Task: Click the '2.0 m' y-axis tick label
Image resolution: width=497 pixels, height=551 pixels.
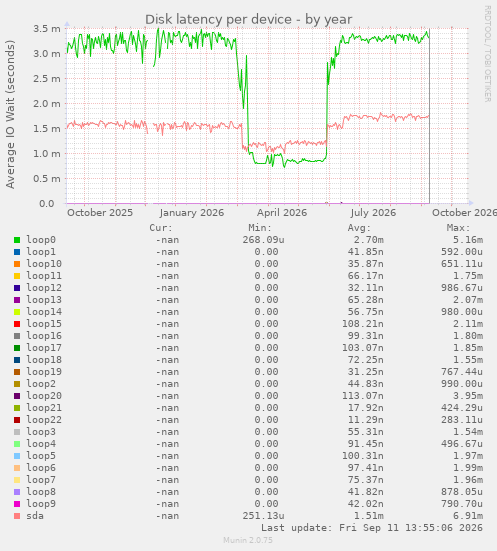Action: 47,104
